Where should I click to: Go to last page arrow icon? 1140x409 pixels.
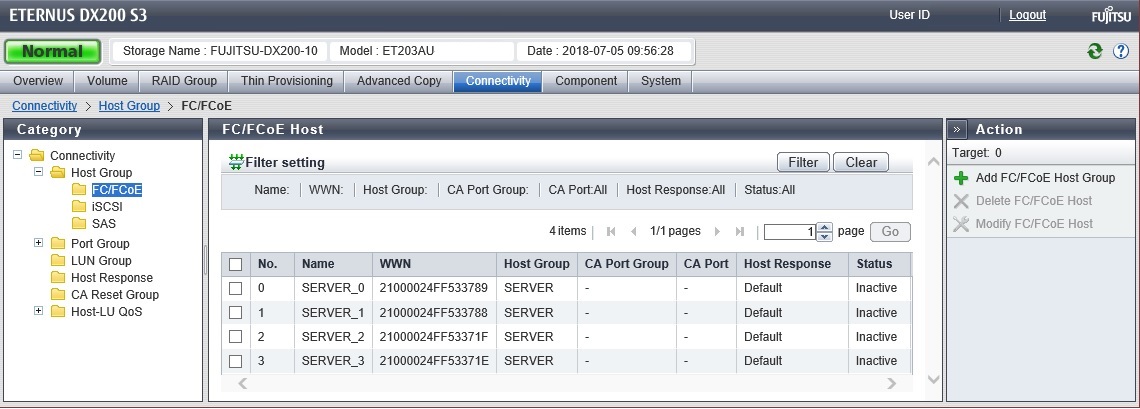(x=740, y=232)
